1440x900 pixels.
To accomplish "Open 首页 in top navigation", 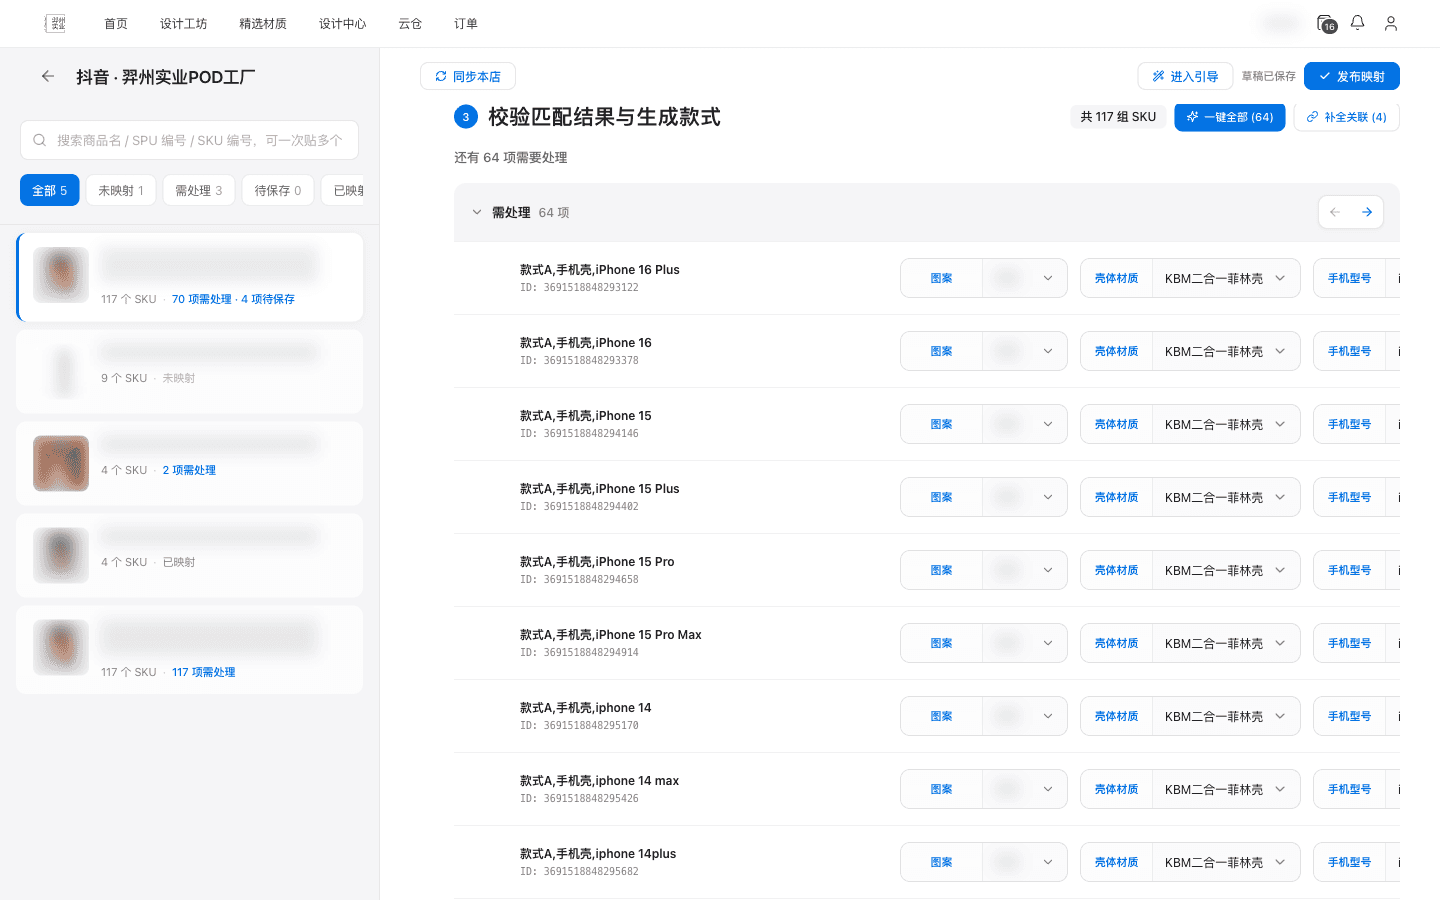I will [116, 23].
